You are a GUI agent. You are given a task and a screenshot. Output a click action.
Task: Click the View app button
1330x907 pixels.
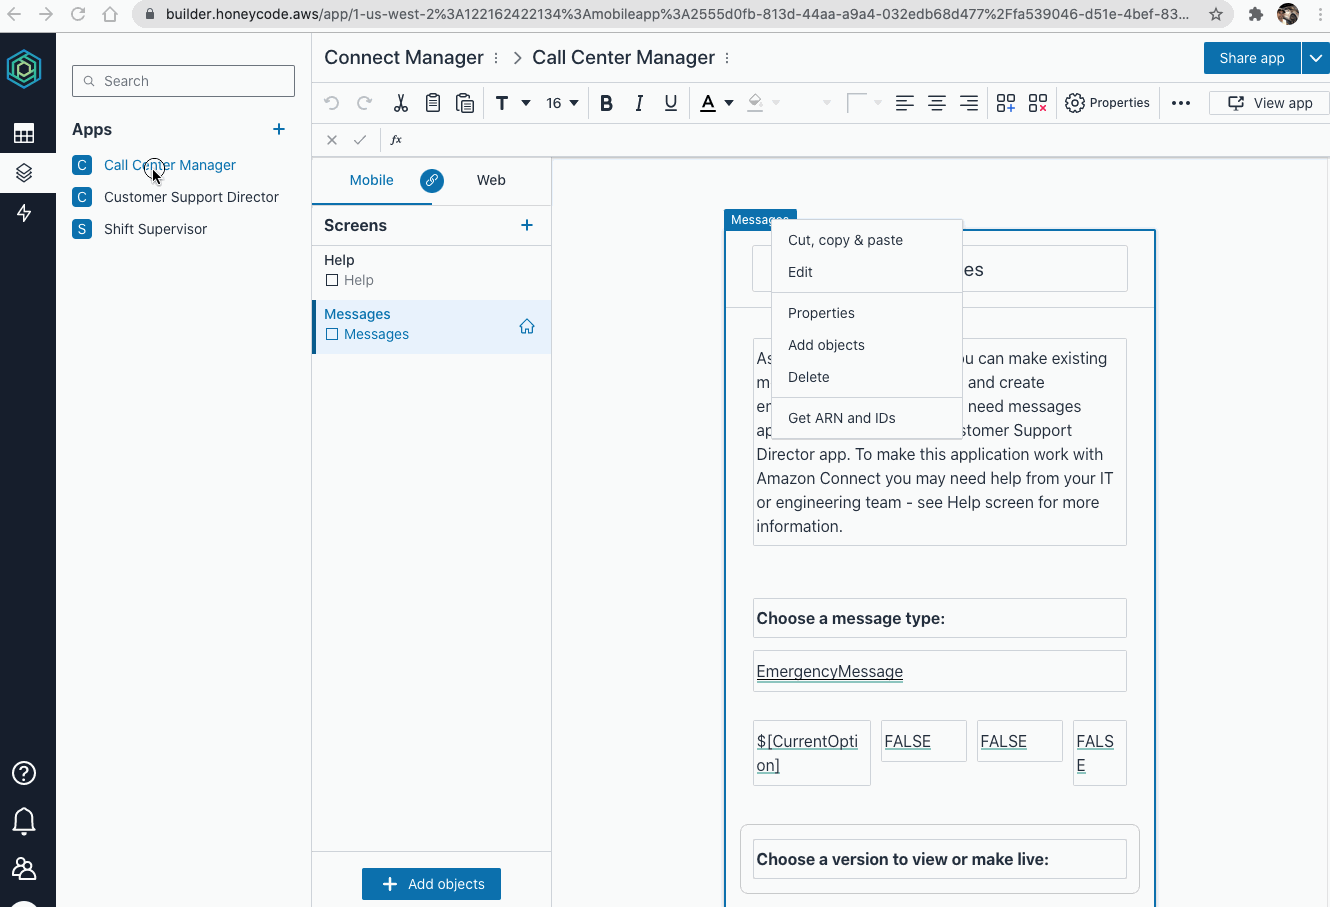[1269, 103]
